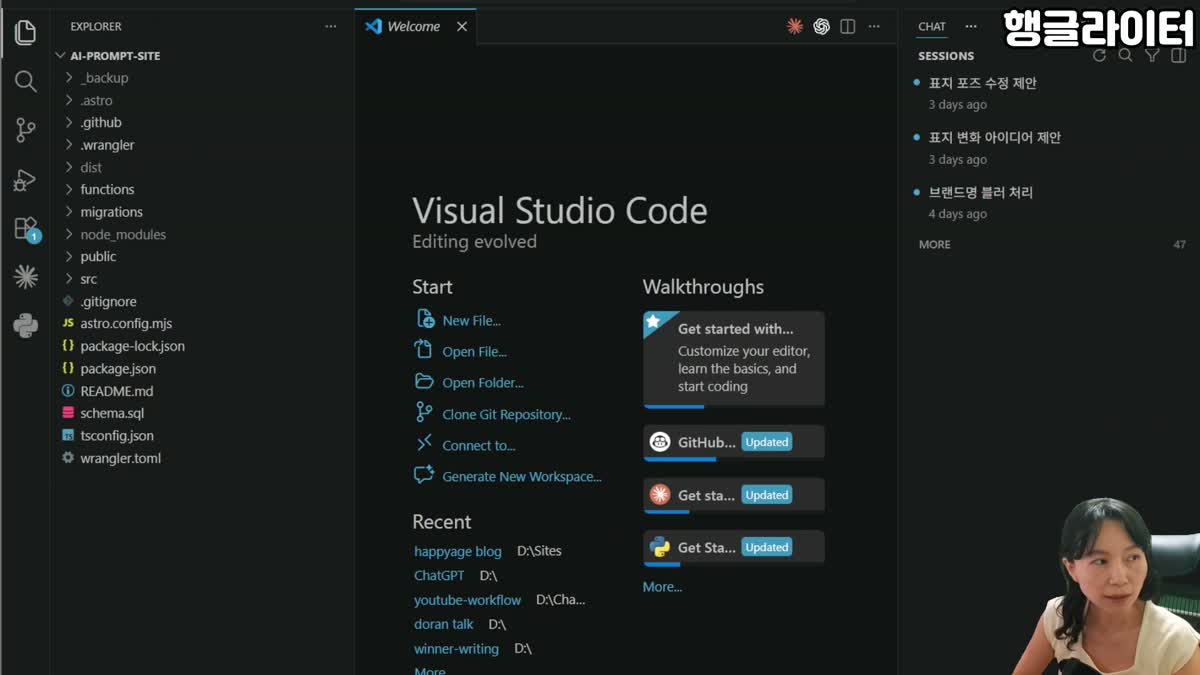This screenshot has height=675, width=1200.
Task: Open Claude icon in activity bar
Action: [25, 277]
